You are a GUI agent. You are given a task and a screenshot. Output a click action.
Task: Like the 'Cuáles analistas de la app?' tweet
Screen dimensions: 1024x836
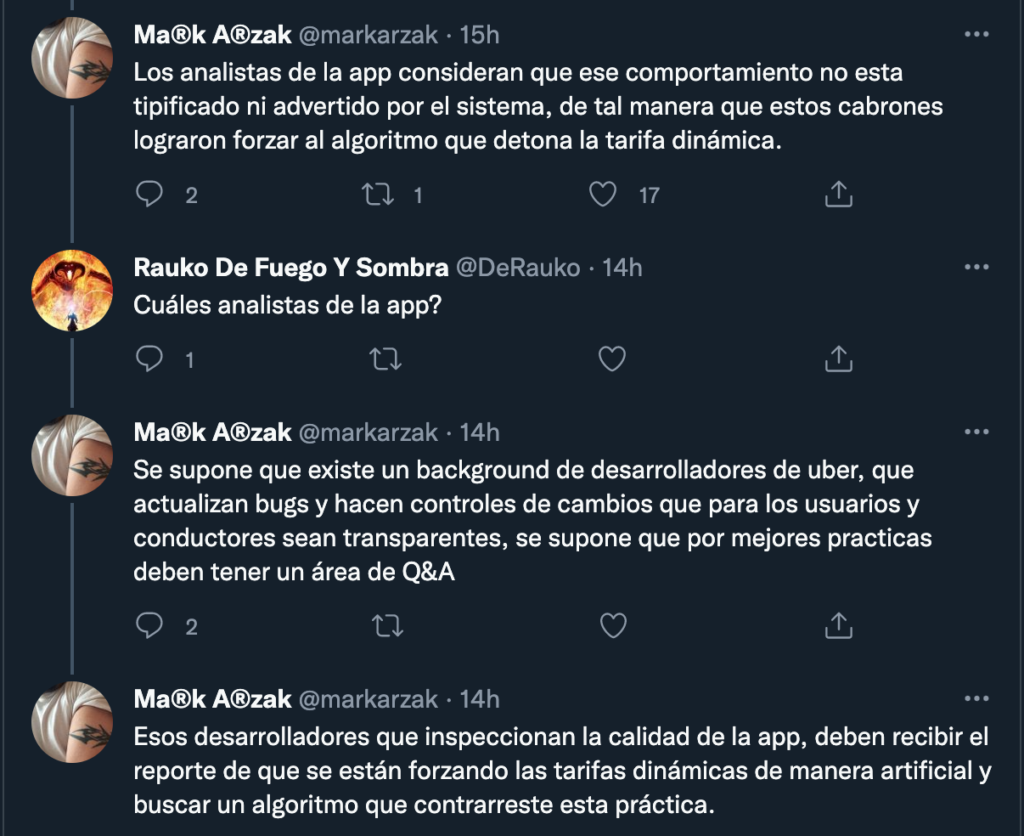(612, 358)
